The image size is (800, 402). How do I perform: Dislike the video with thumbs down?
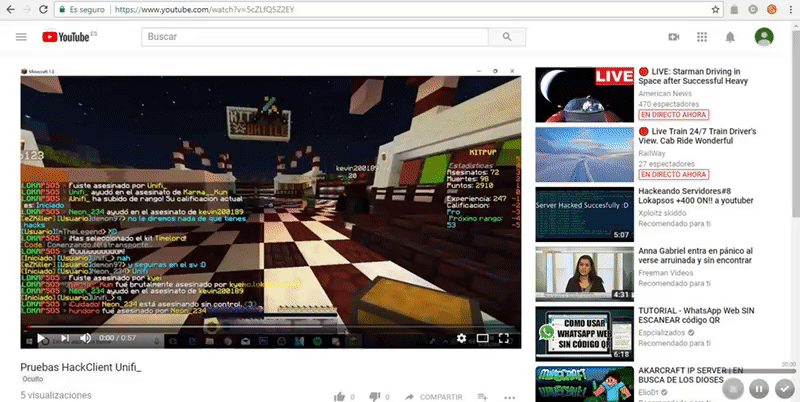tap(373, 397)
